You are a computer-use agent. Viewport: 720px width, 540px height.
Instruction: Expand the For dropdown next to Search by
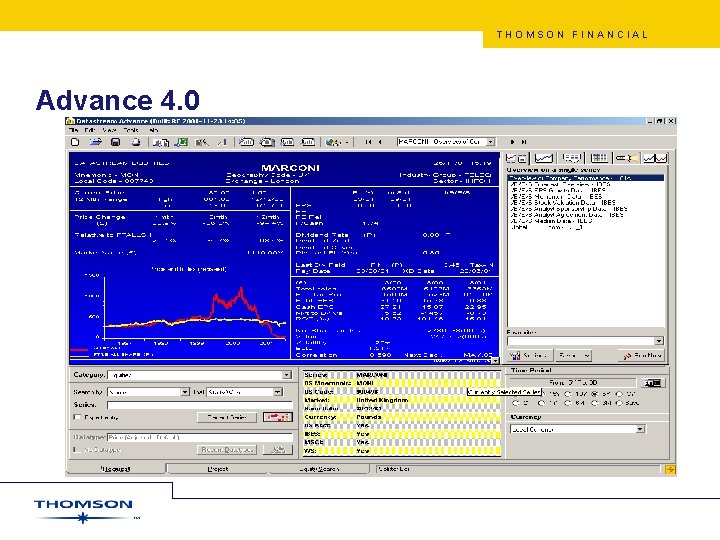pyautogui.click(x=277, y=392)
